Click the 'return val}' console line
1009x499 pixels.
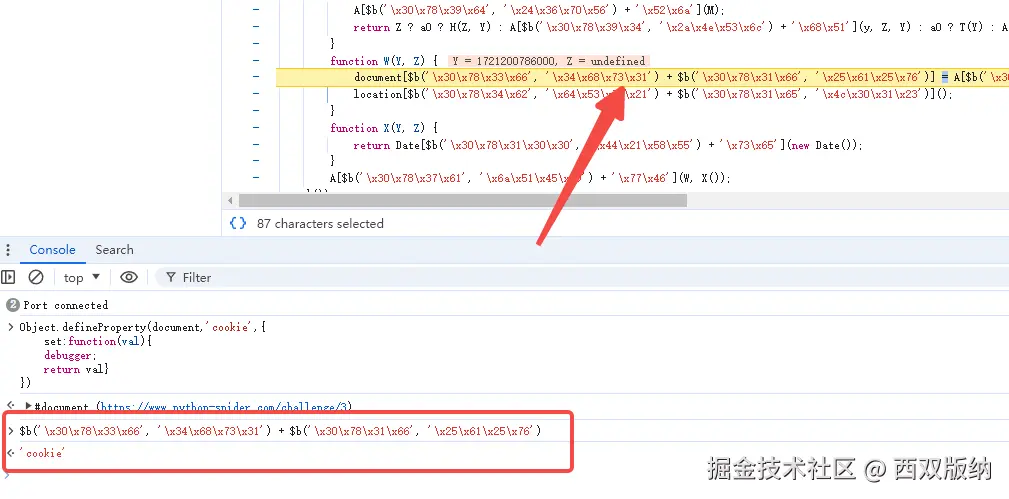pos(77,370)
